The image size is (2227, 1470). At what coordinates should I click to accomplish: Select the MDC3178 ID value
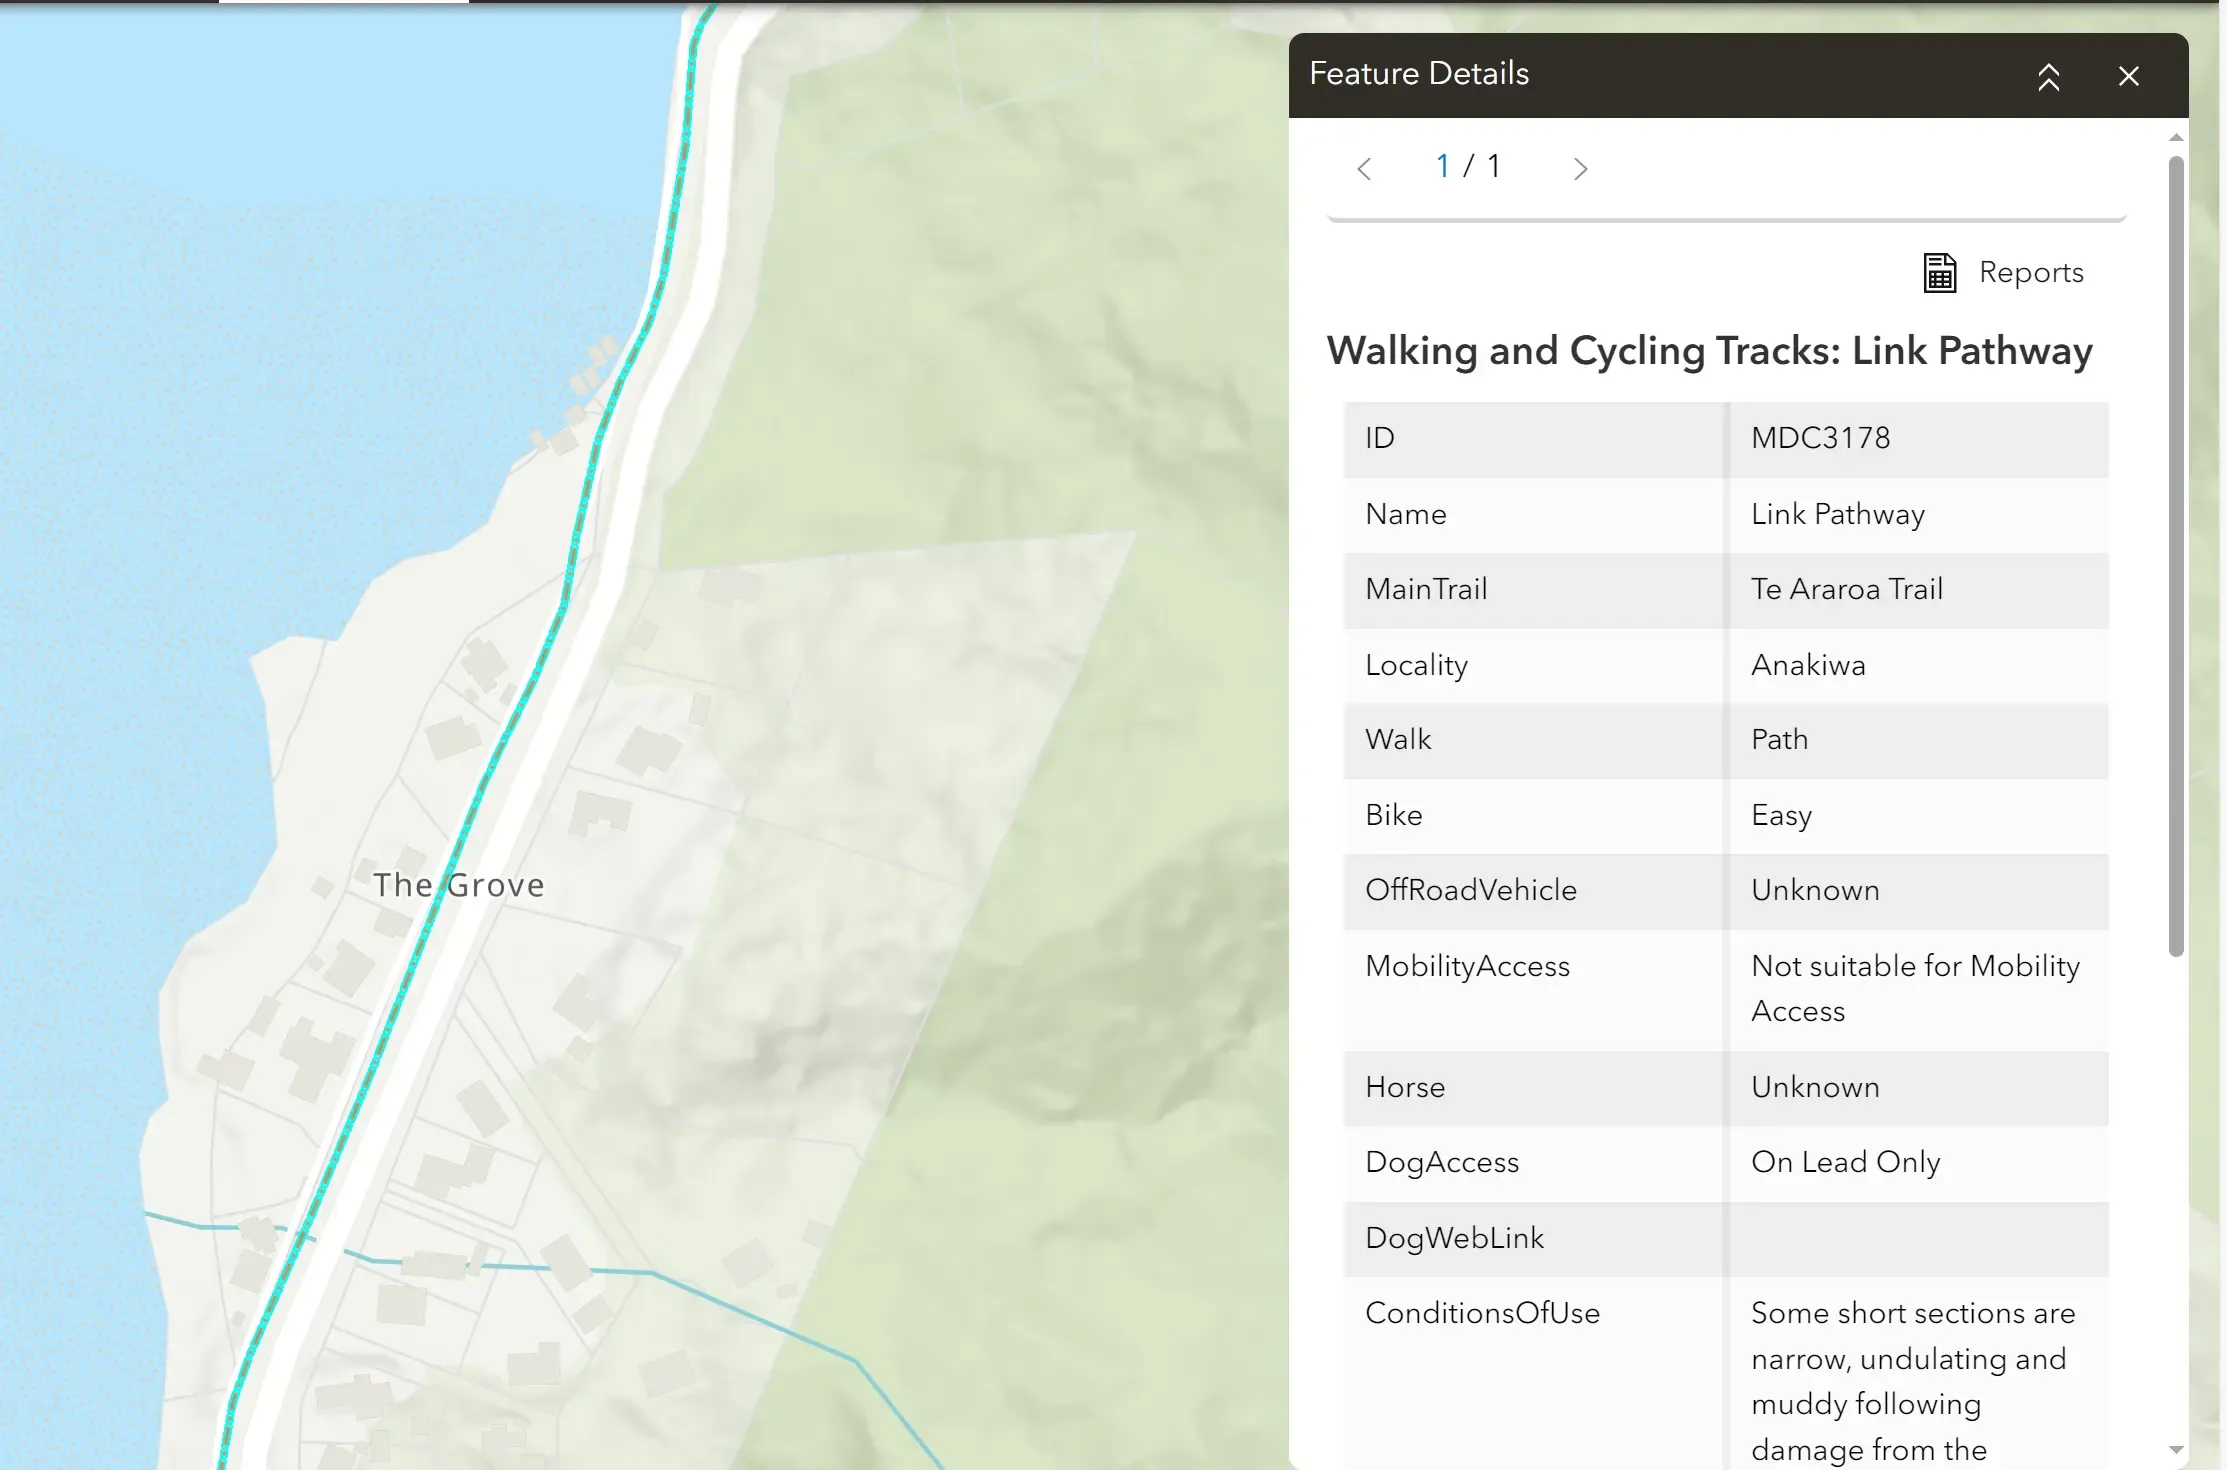(x=1820, y=438)
